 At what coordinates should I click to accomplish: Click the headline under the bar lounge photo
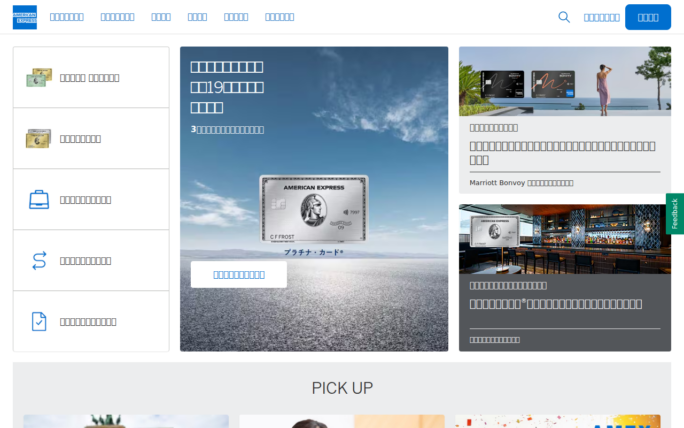tap(556, 304)
